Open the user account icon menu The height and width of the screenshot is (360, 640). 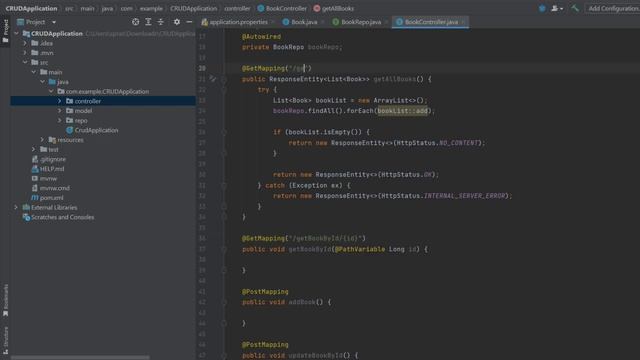click(557, 8)
